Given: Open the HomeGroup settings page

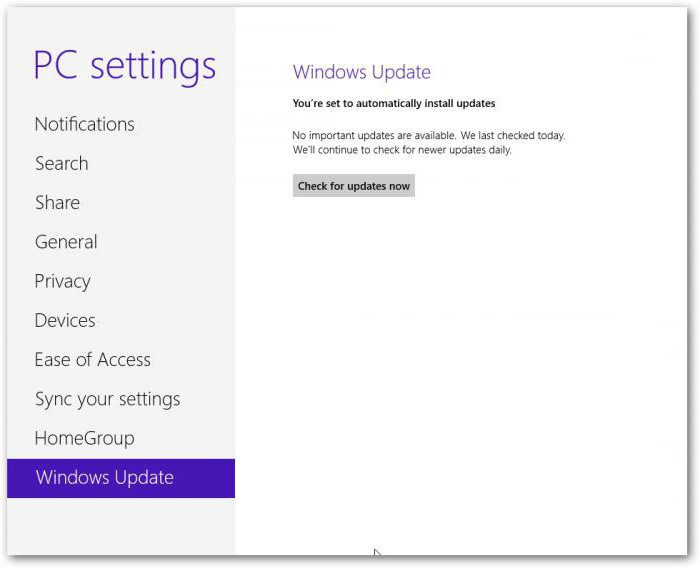Looking at the screenshot, I should click(x=84, y=439).
